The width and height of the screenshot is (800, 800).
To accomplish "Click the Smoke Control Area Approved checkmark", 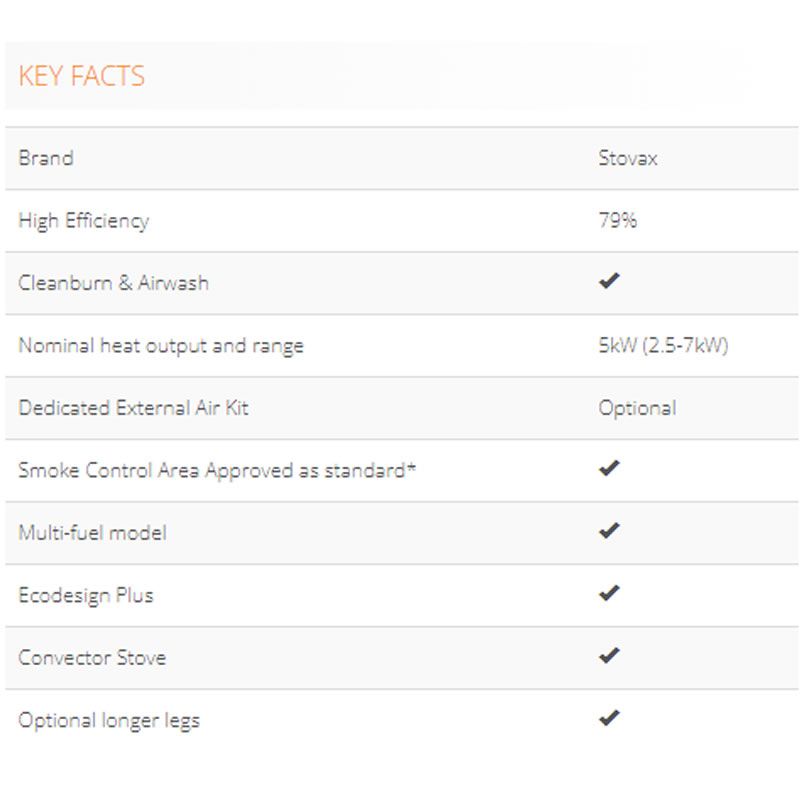I will click(x=609, y=468).
